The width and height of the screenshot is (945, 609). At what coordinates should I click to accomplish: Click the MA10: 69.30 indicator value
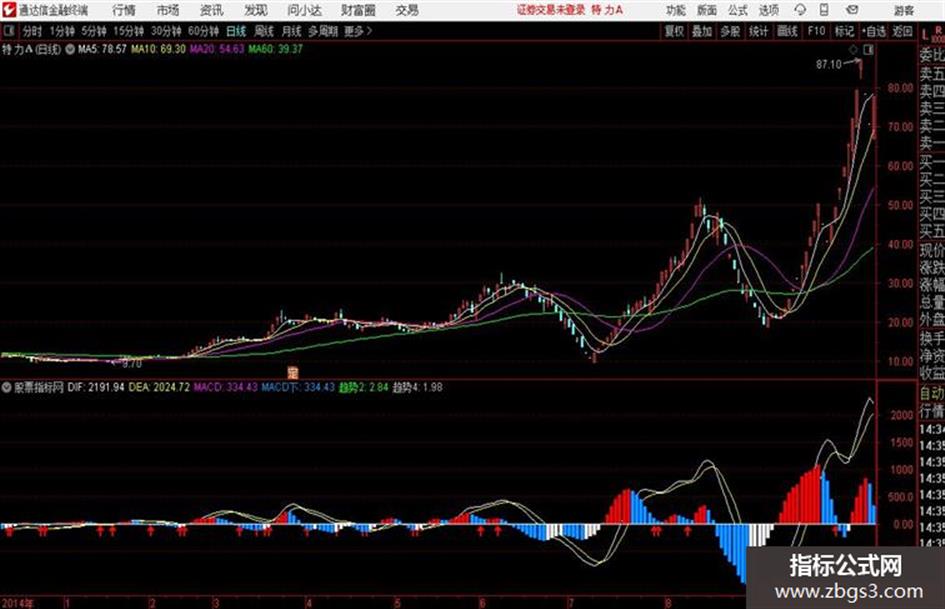tap(159, 49)
